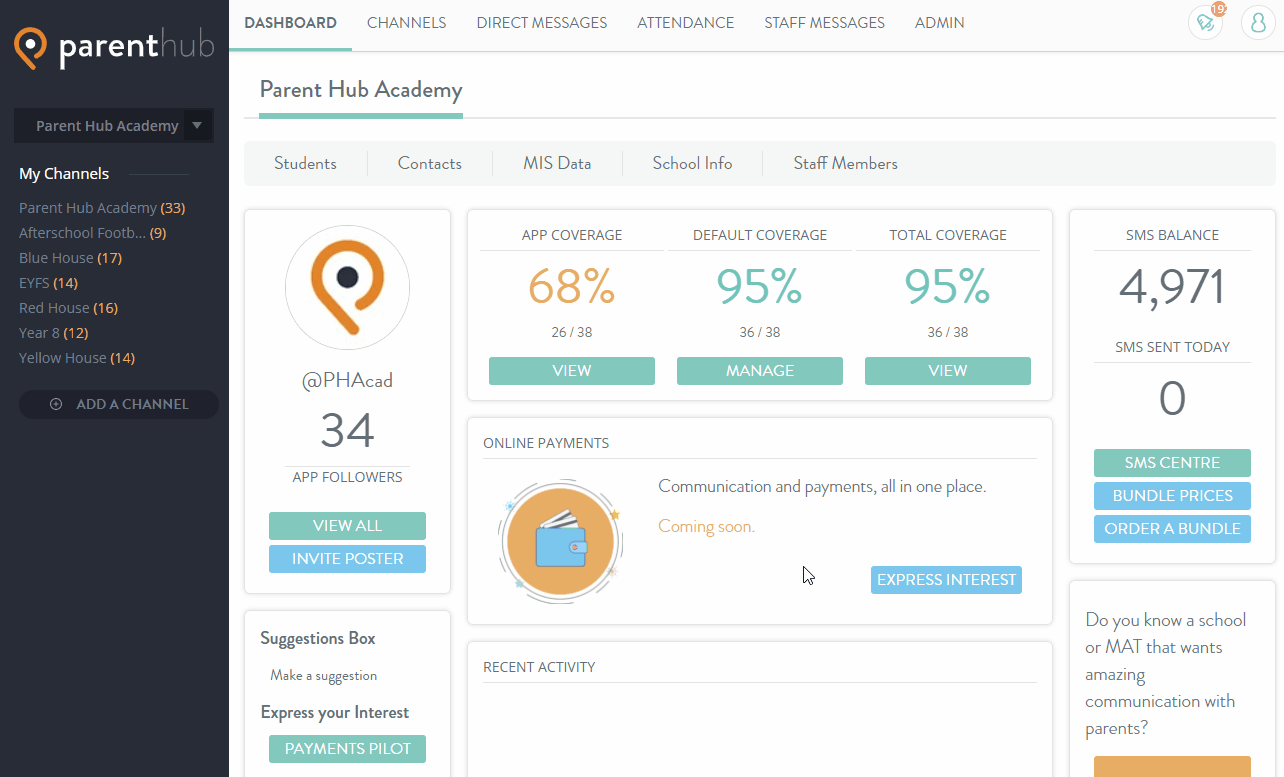Screen dimensions: 1284x777
Task: Open the EYFS channel
Action: (48, 283)
